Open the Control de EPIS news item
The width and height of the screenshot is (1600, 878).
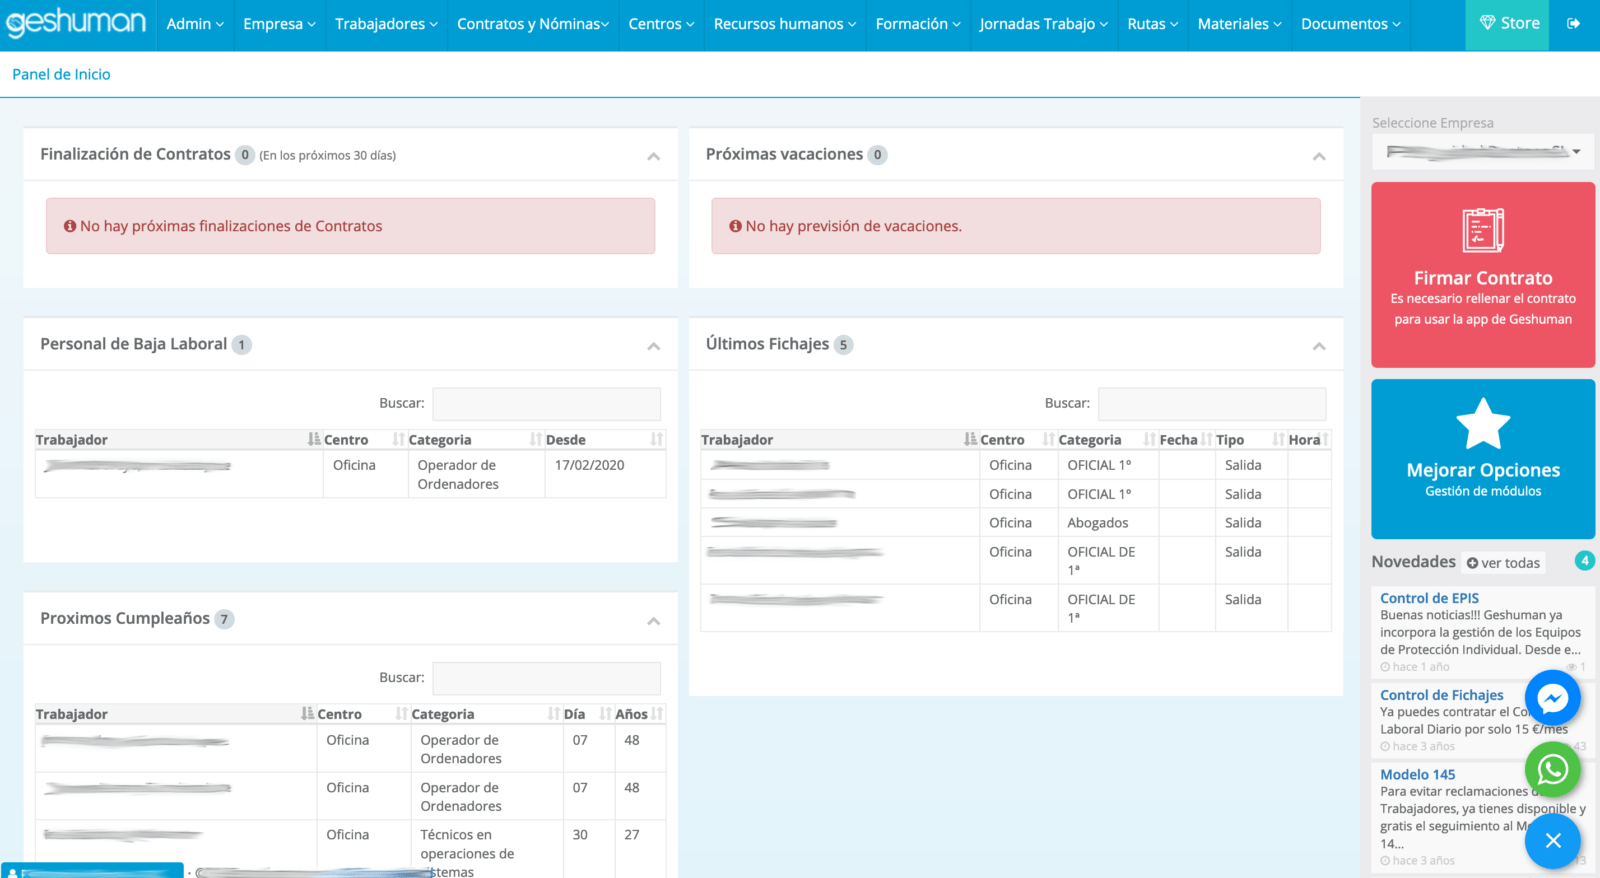point(1429,598)
